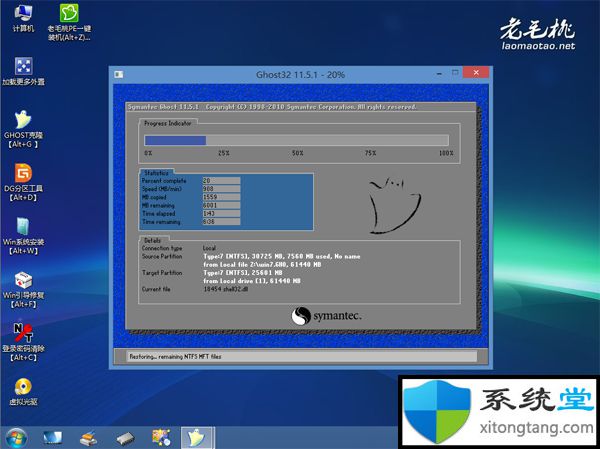This screenshot has width=600, height=449.
Task: Click the Symantec Ghost copyright header line
Action: (x=272, y=107)
